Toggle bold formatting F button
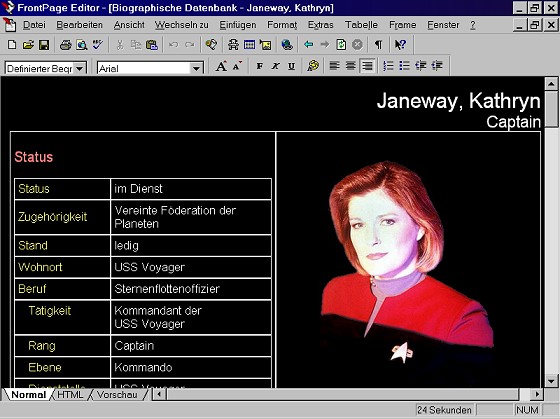The height and width of the screenshot is (419, 560). pyautogui.click(x=260, y=66)
